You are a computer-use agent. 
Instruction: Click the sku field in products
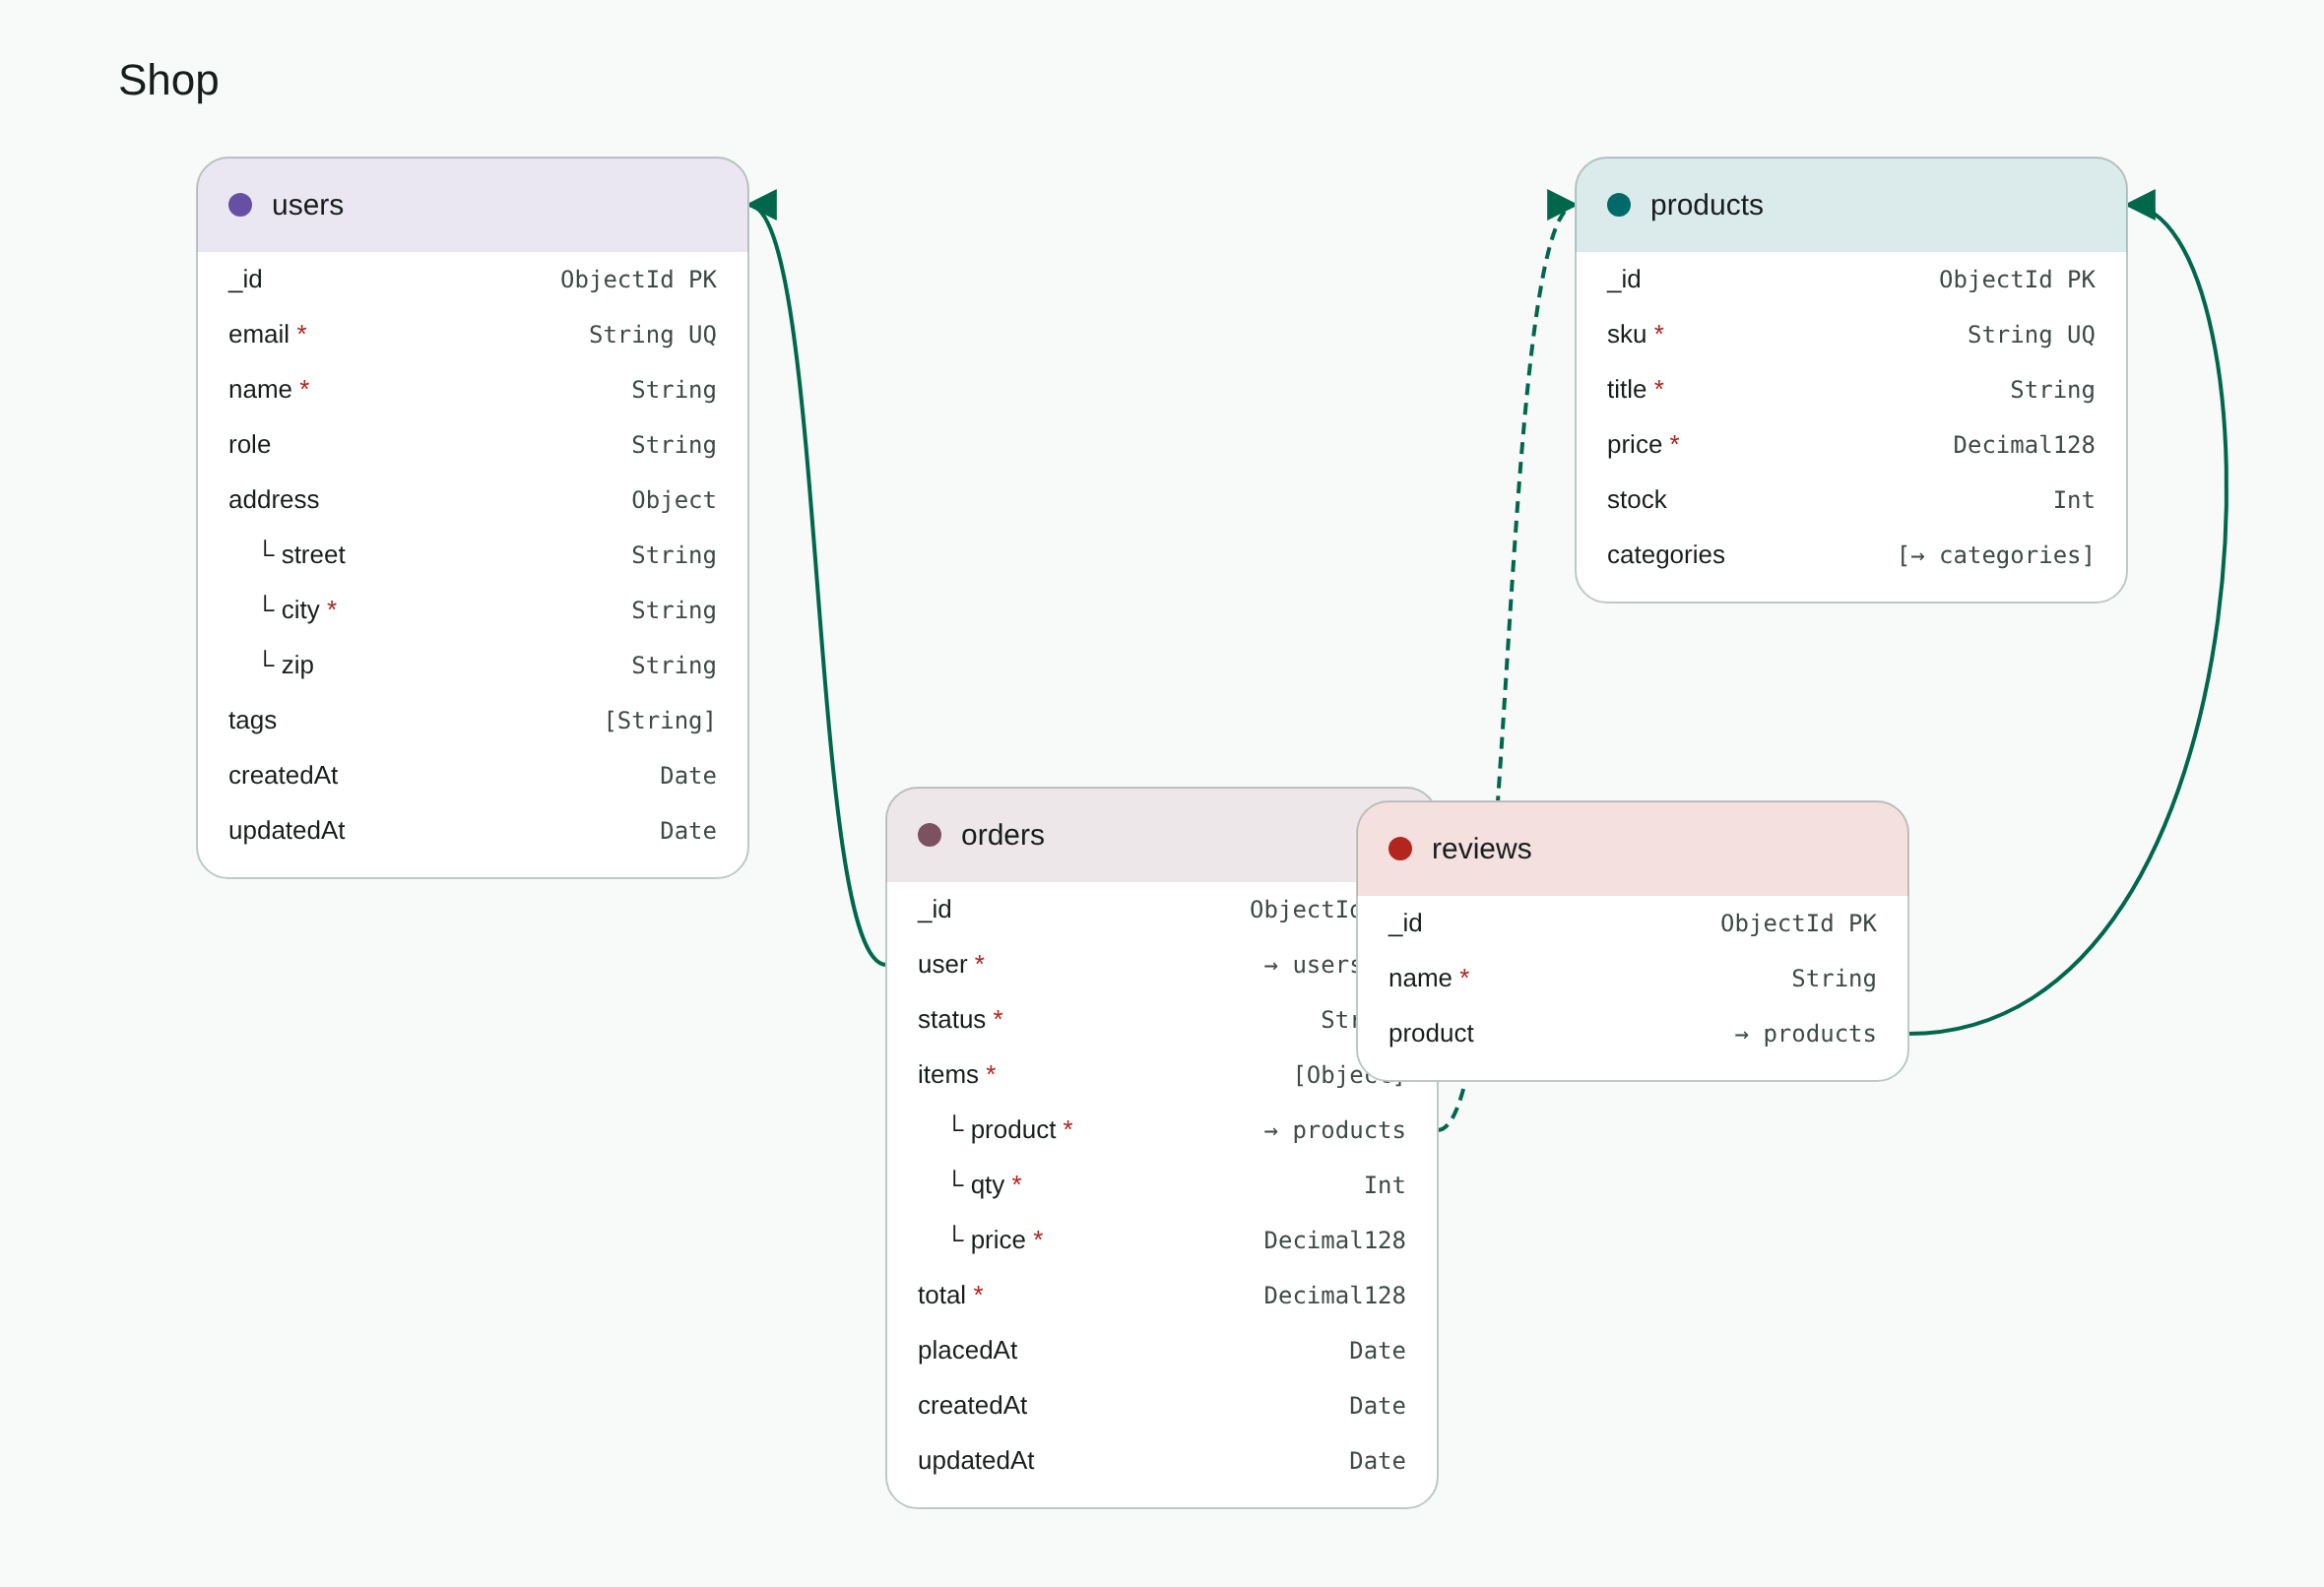(1851, 334)
